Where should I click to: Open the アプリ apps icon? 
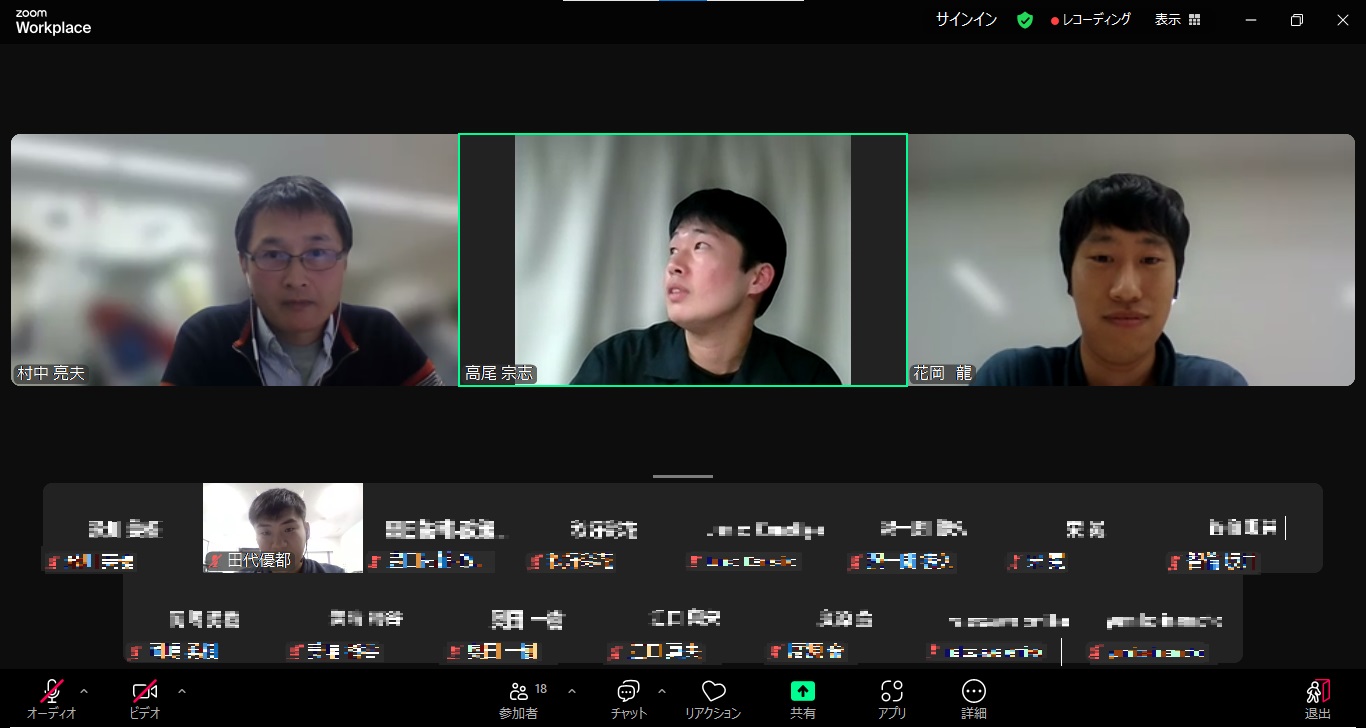[892, 692]
